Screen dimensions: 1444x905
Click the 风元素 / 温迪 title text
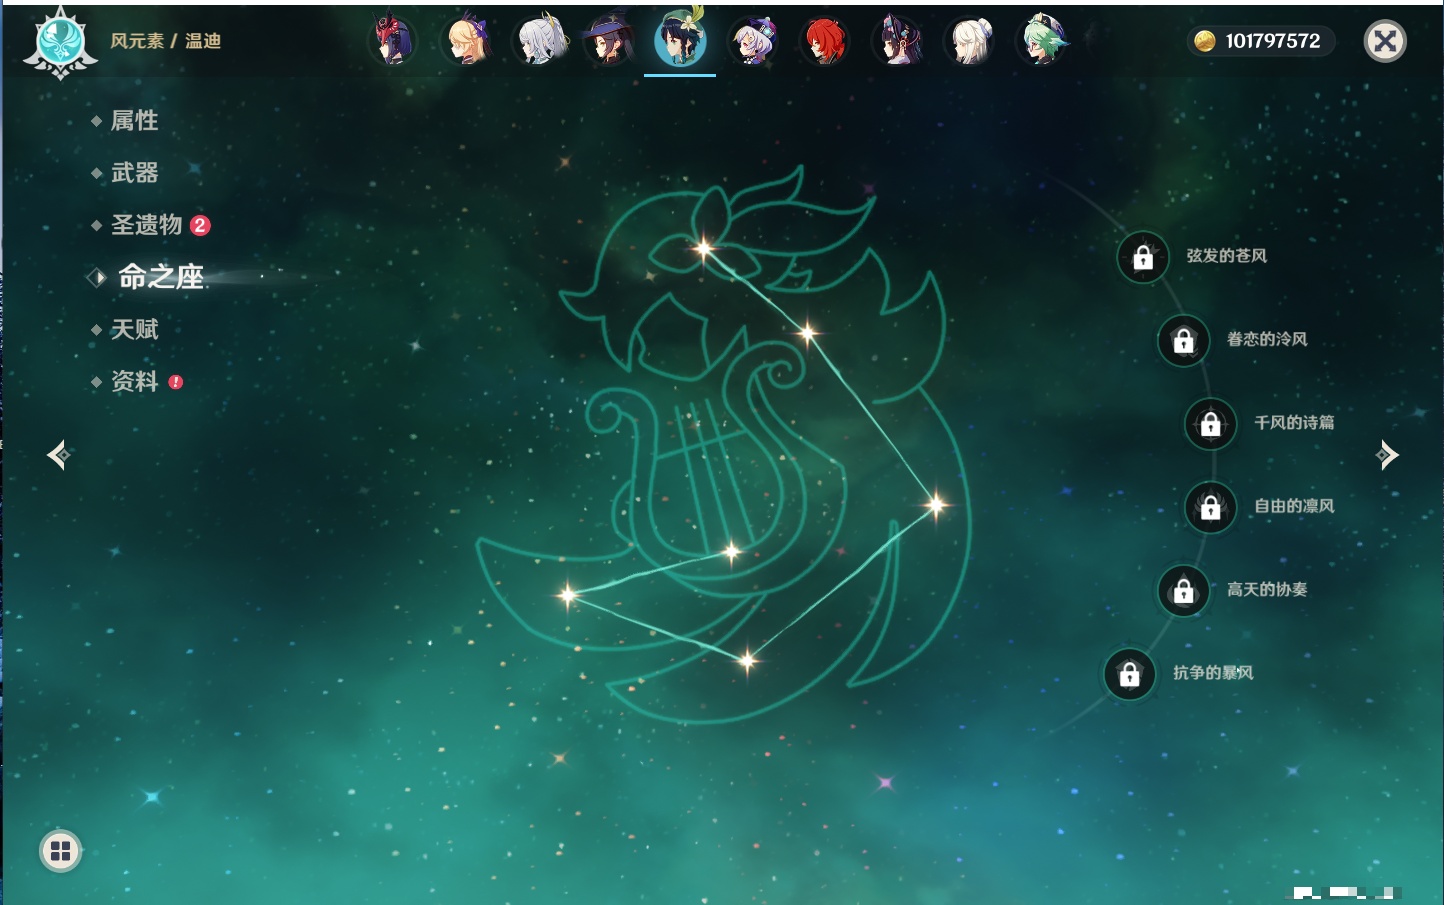(166, 41)
